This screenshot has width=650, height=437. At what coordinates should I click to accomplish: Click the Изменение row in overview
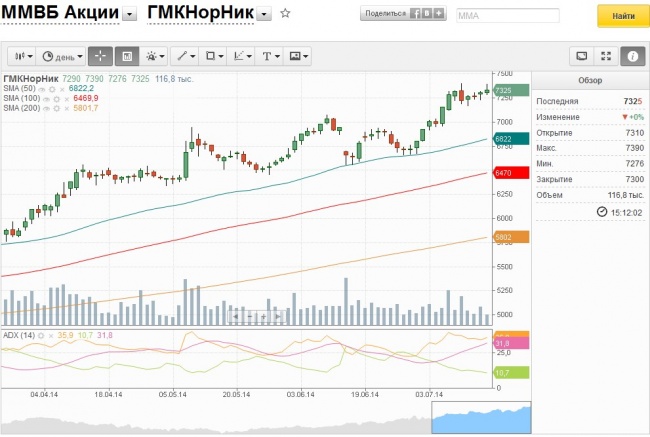coord(590,117)
